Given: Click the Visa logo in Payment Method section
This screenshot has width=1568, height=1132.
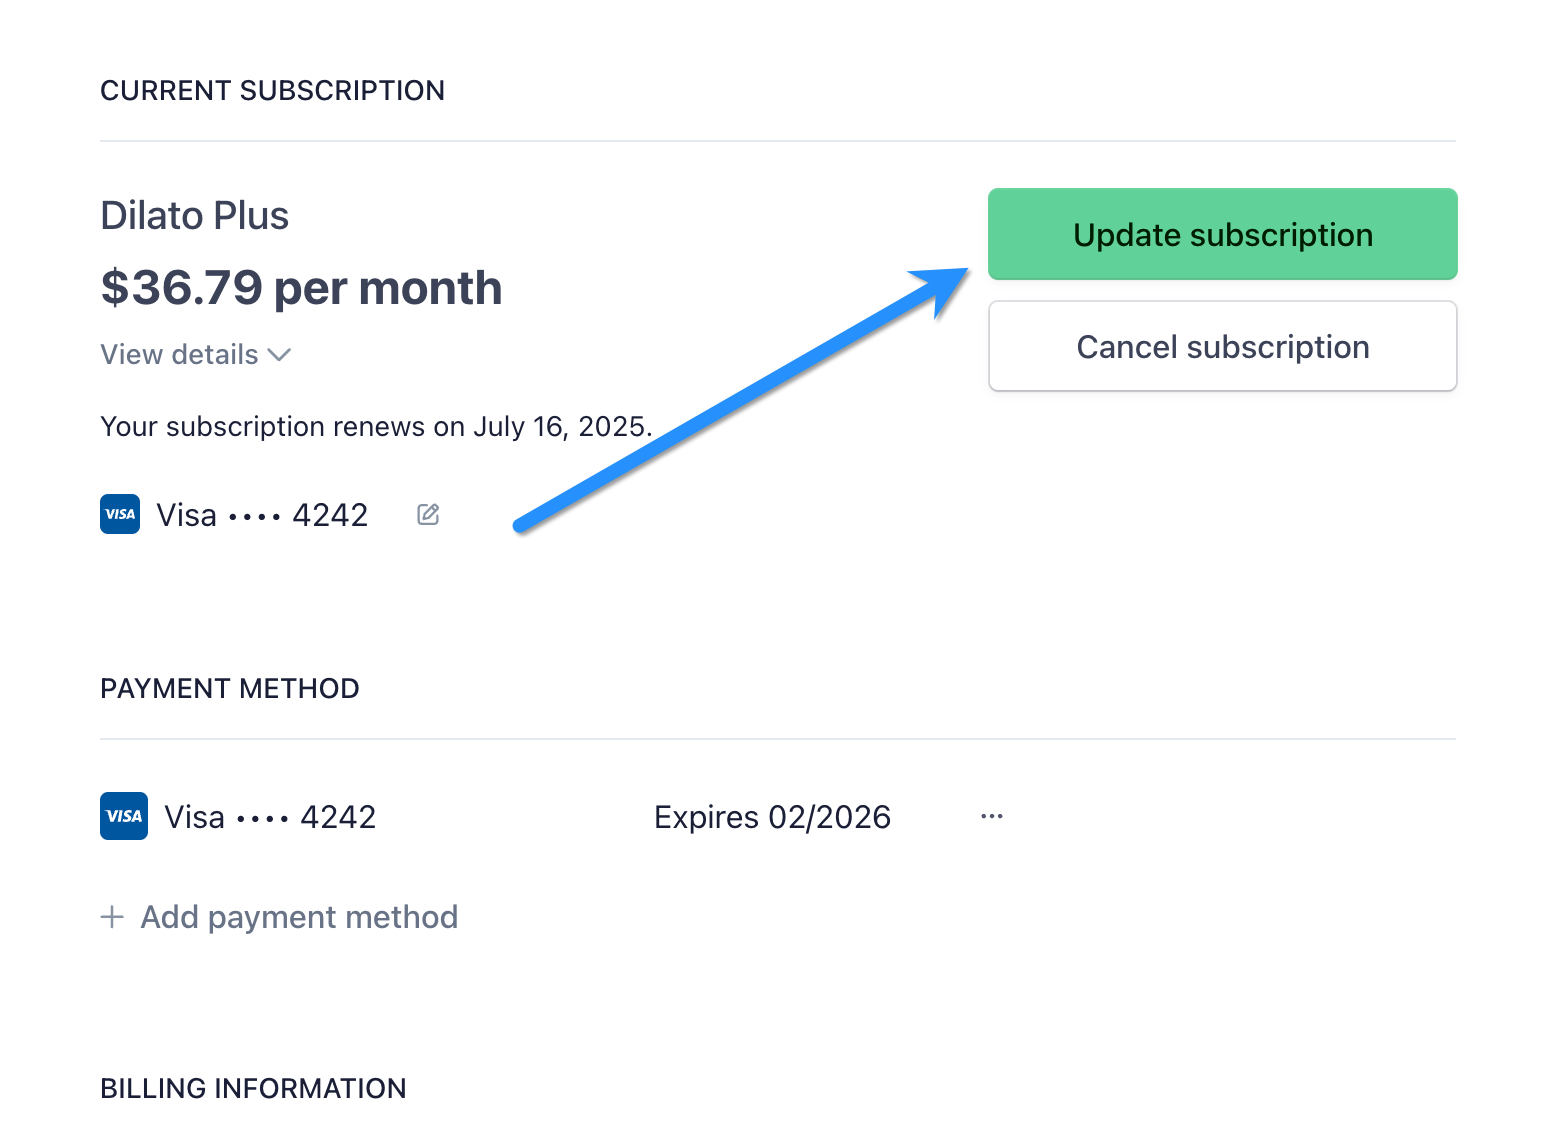Looking at the screenshot, I should pyautogui.click(x=123, y=816).
